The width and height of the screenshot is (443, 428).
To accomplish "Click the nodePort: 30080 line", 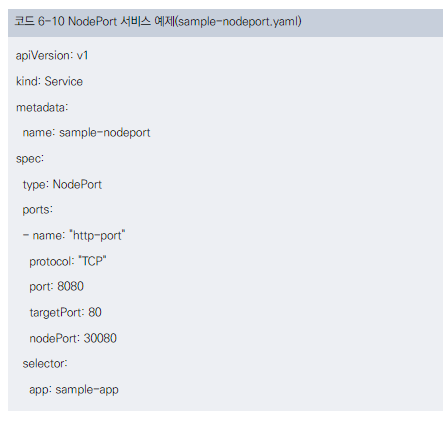I will [x=73, y=338].
